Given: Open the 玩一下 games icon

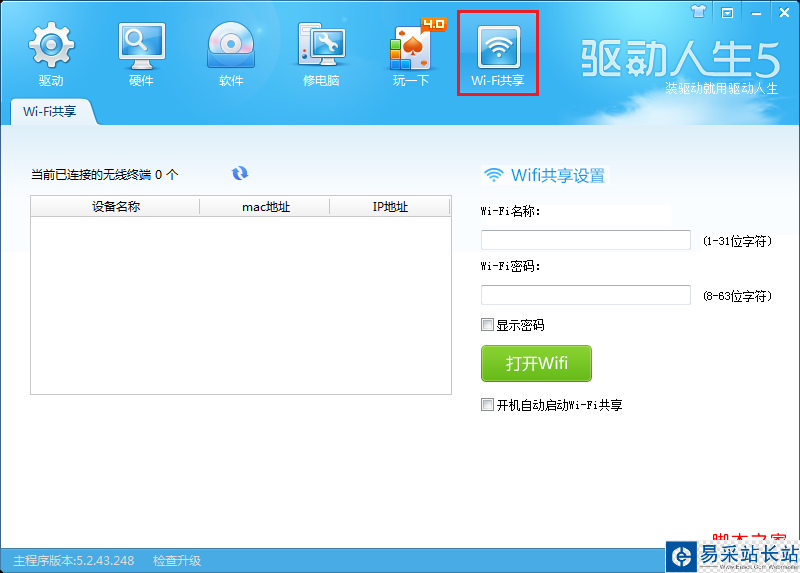Looking at the screenshot, I should coord(411,54).
